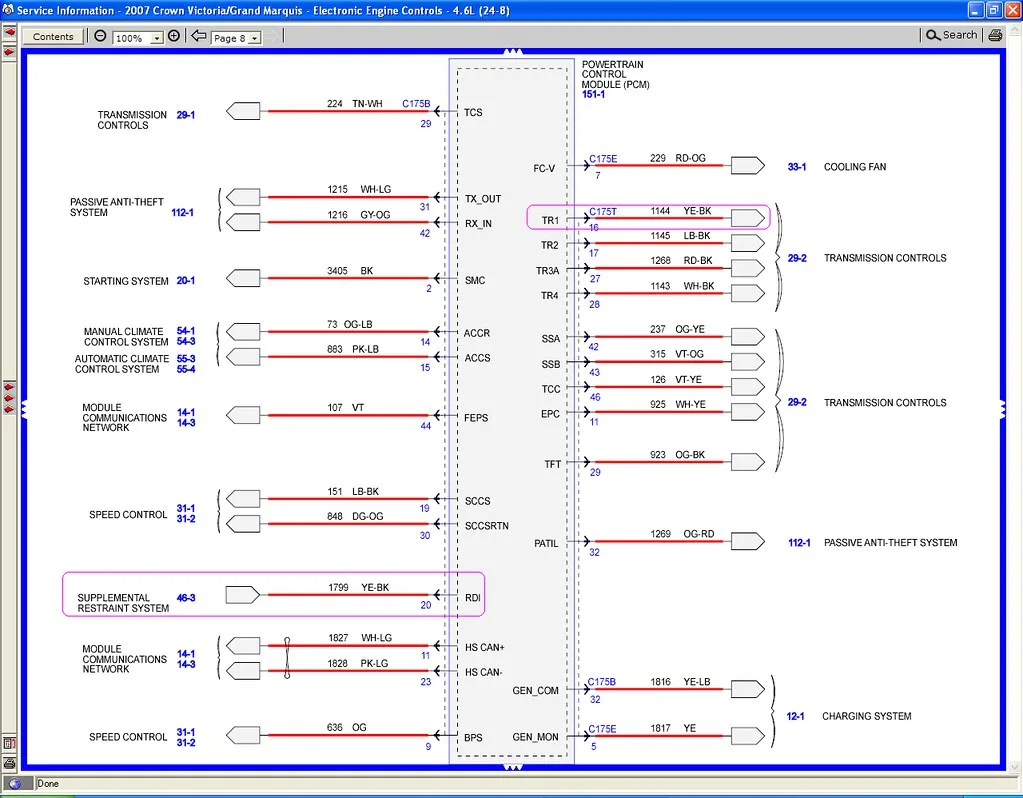Screen dimensions: 1023x798
Task: Click the page-edge marker at bottom center
Action: point(513,767)
